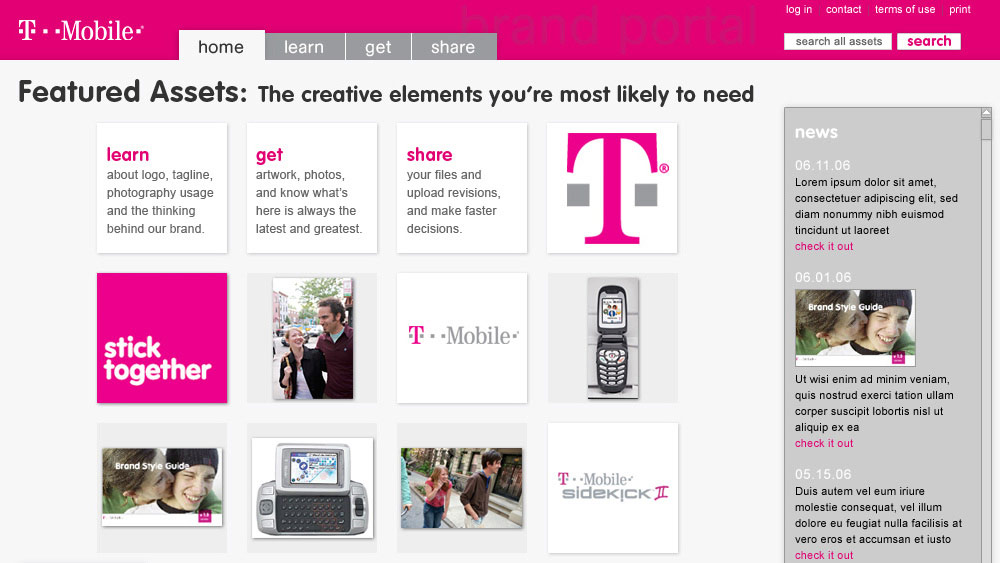Select the T-Mobile wordmark logo tile

[x=462, y=338]
